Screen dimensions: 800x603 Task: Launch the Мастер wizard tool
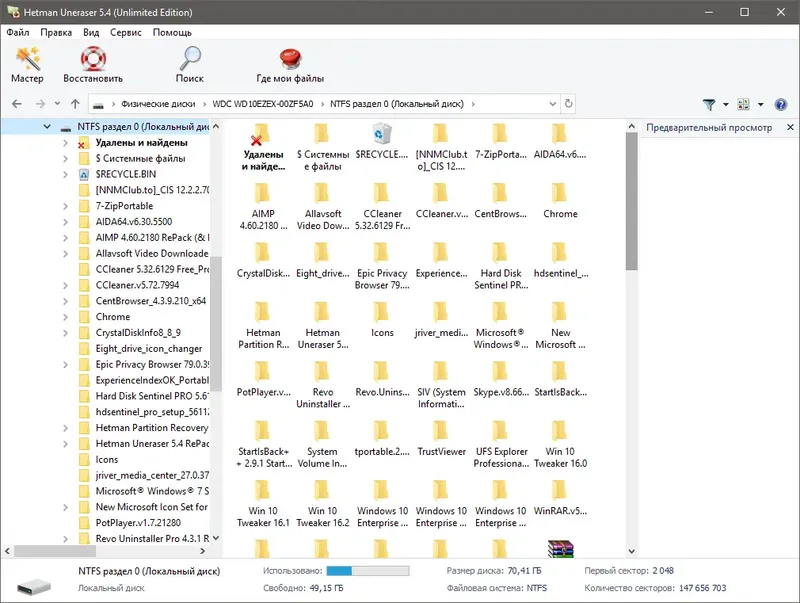coord(28,65)
